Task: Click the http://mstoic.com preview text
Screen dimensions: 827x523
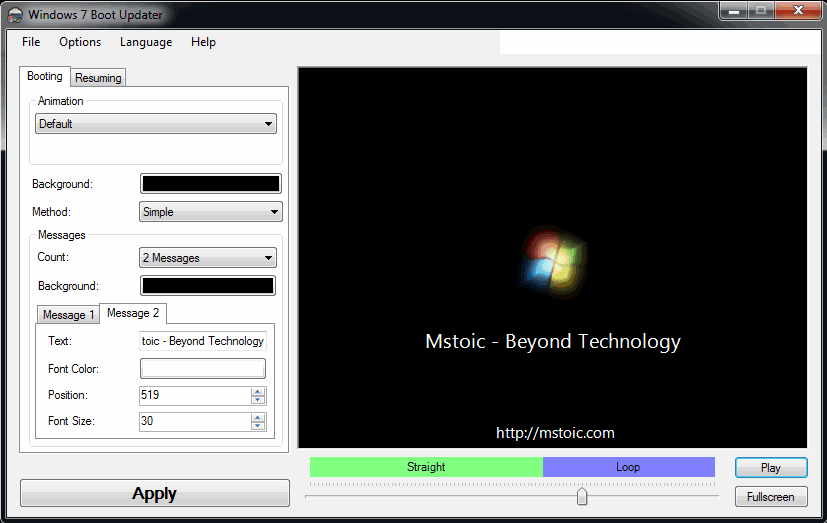Action: pos(555,433)
